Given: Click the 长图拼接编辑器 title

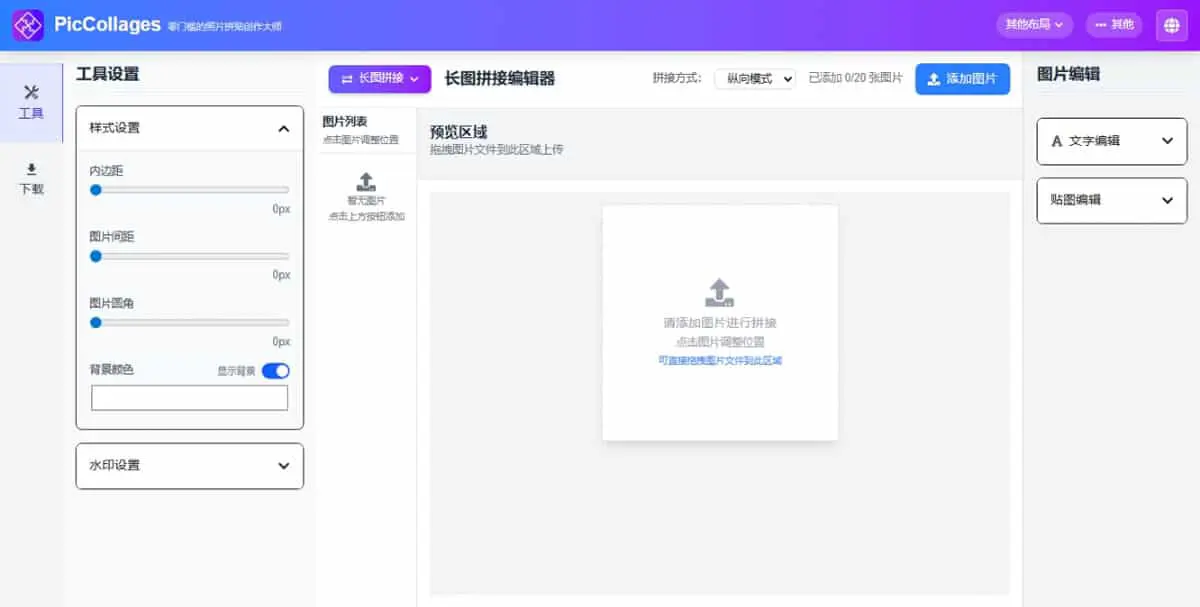Looking at the screenshot, I should click(x=499, y=78).
